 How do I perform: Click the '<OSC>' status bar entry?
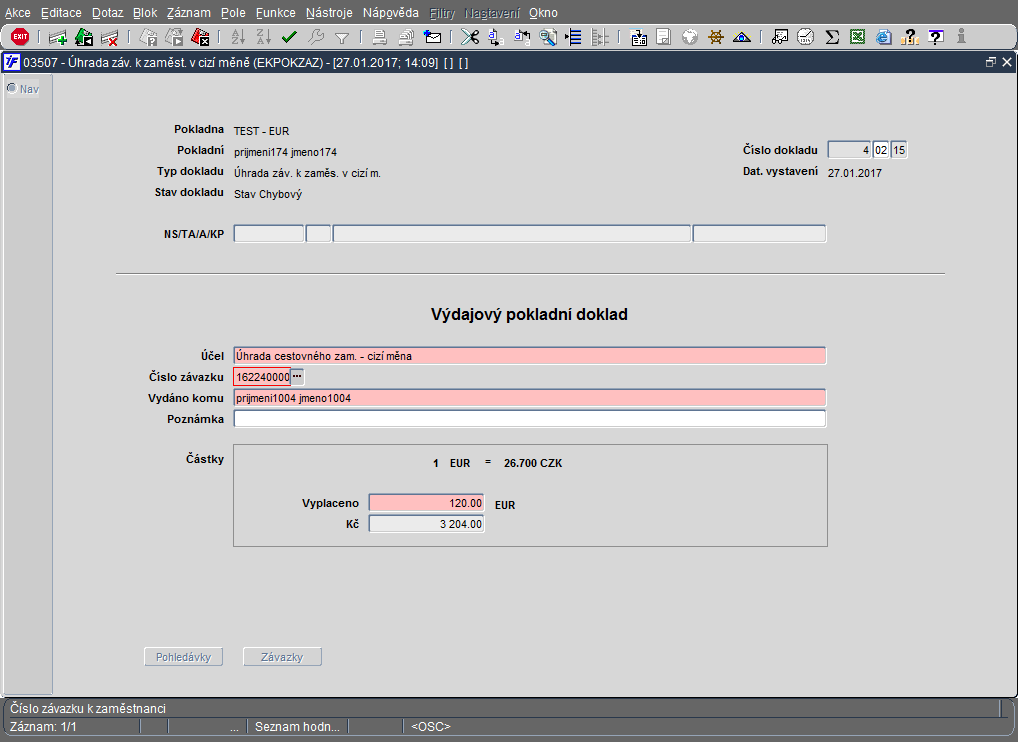(430, 726)
